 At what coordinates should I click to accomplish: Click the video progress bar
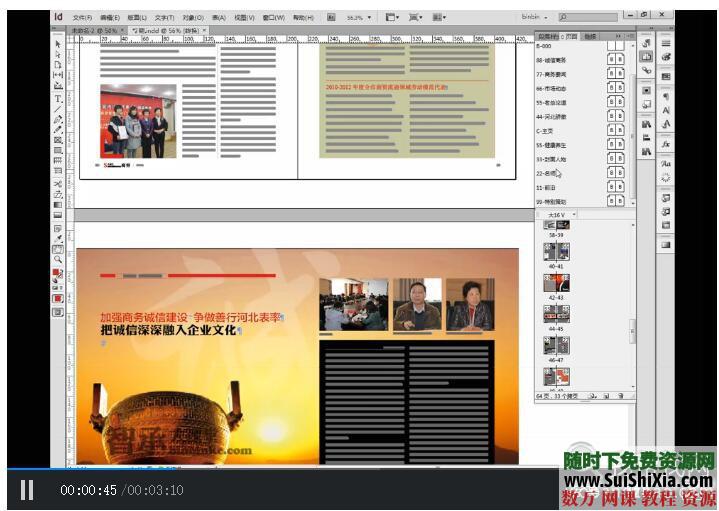pos(282,468)
